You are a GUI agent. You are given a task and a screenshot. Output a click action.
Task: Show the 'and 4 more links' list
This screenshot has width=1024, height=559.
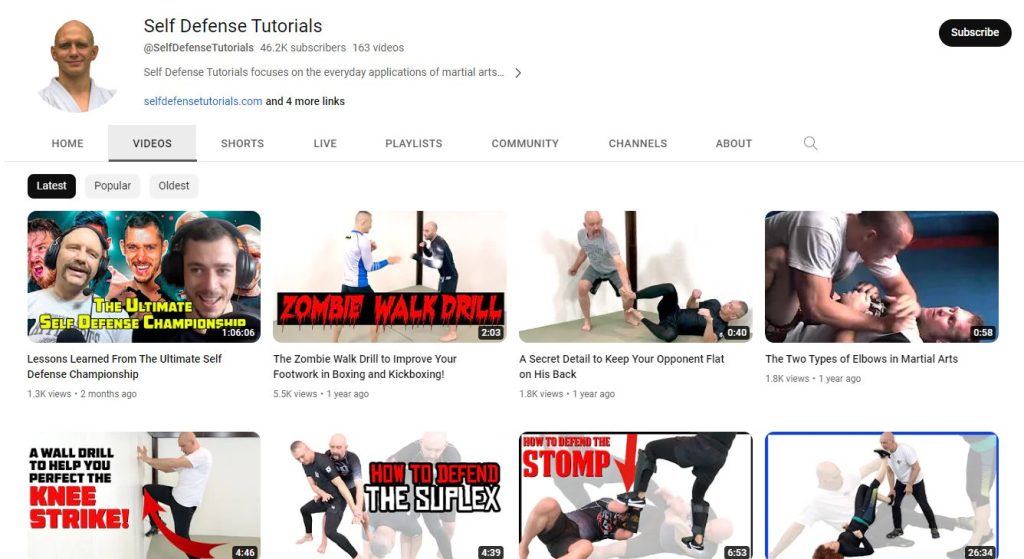click(x=305, y=101)
